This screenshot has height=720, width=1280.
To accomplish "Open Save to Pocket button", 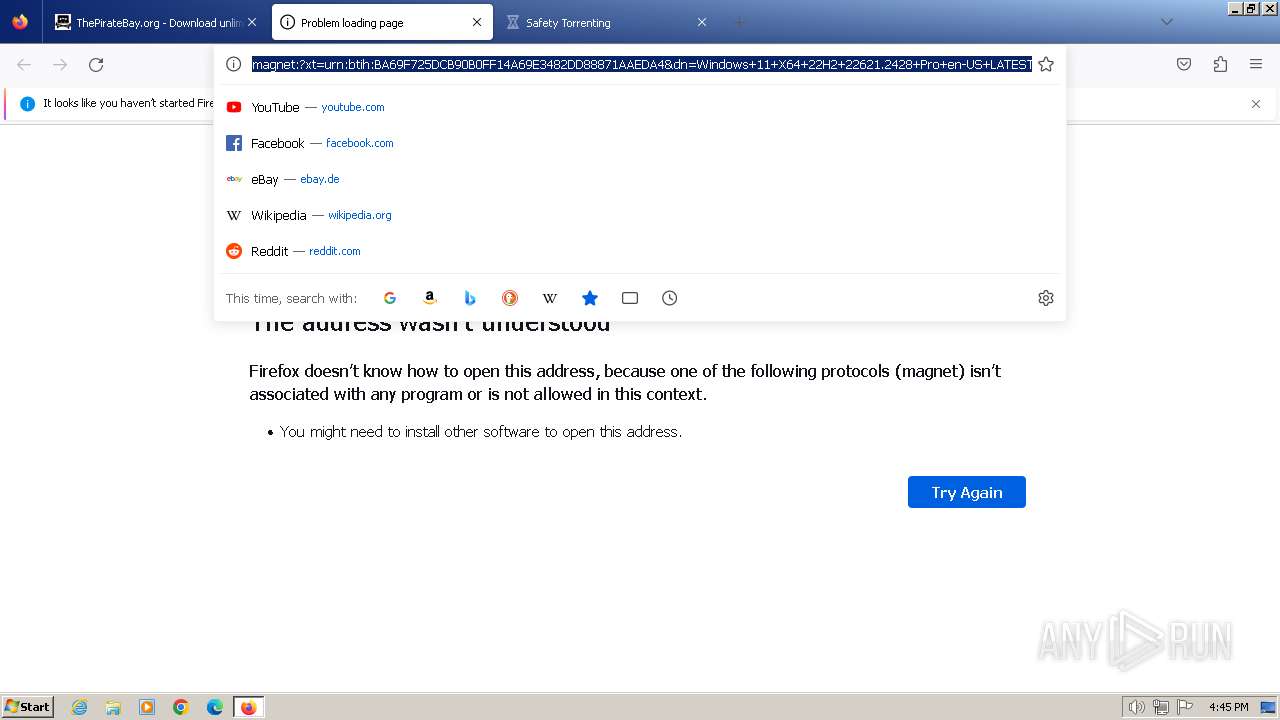I will click(1184, 64).
